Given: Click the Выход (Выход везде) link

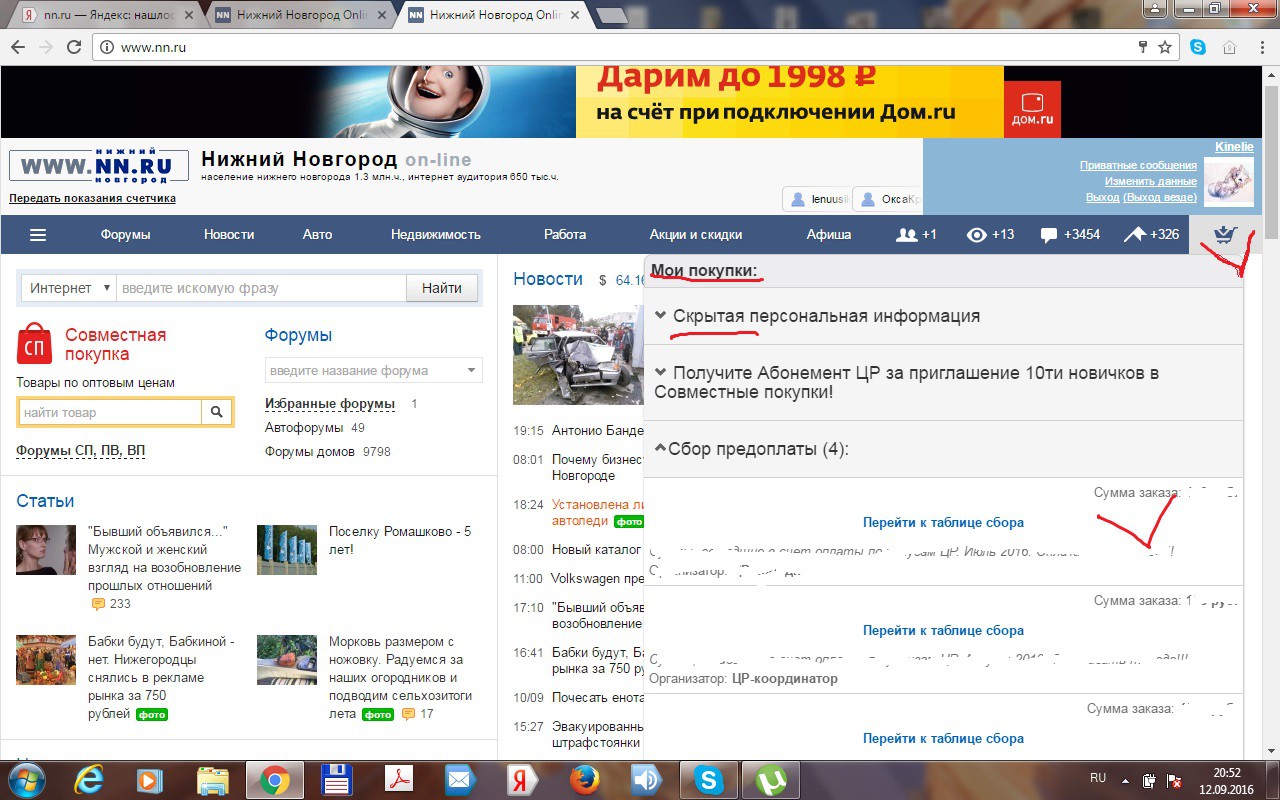Looking at the screenshot, I should 1142,198.
